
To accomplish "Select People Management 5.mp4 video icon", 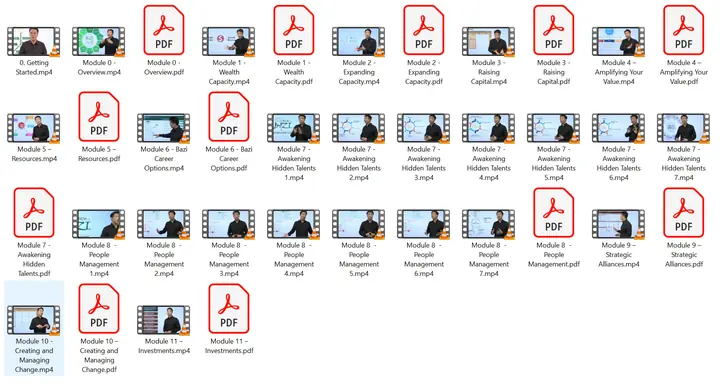I will [359, 224].
